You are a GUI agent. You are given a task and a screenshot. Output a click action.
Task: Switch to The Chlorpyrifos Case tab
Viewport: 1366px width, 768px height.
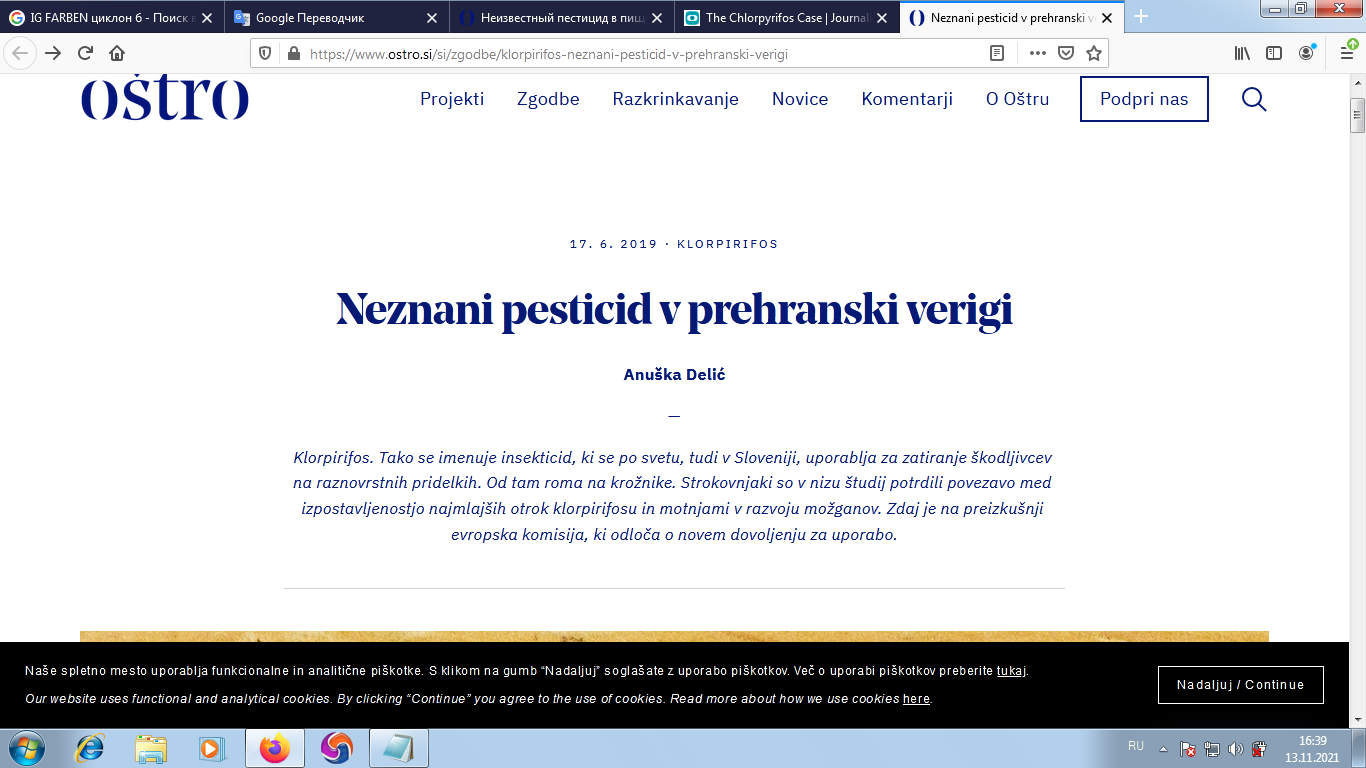tap(778, 17)
